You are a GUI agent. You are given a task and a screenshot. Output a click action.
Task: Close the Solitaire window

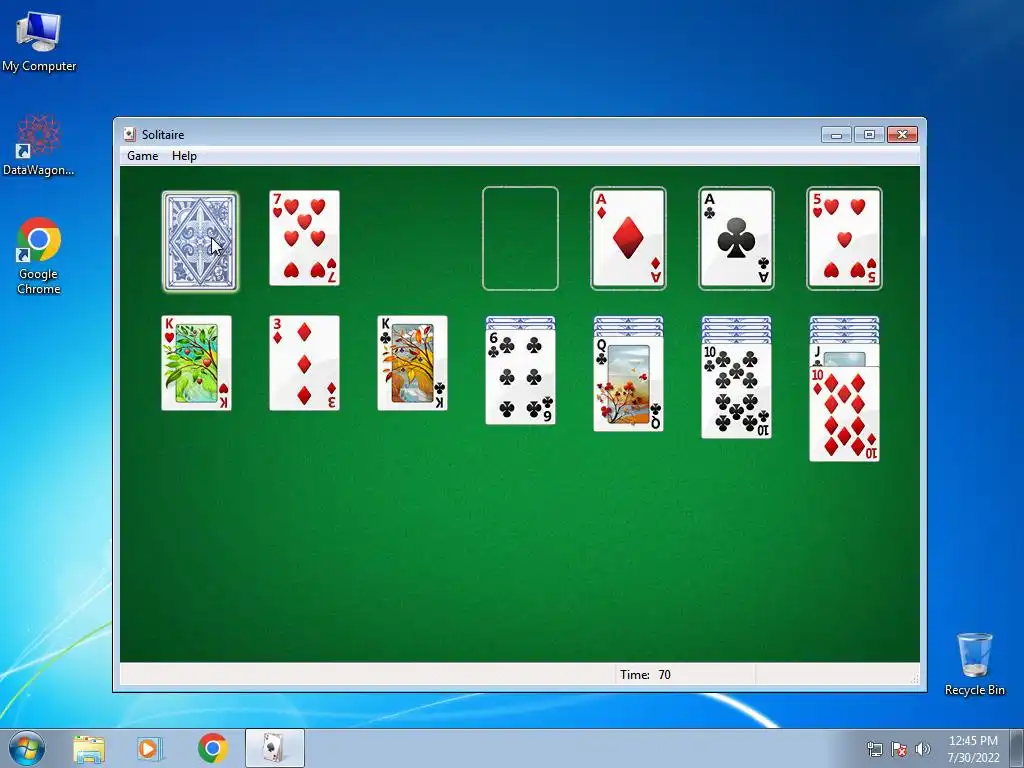[x=902, y=135]
